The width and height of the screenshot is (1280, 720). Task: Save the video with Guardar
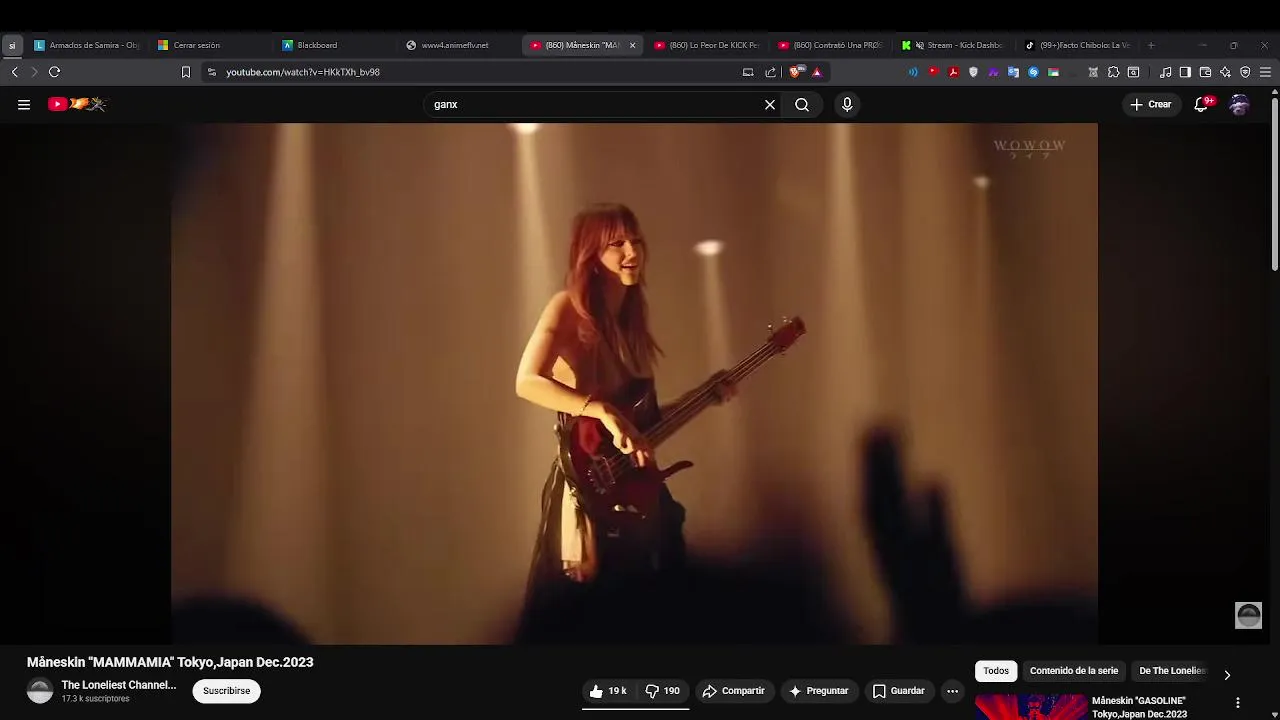[898, 691]
